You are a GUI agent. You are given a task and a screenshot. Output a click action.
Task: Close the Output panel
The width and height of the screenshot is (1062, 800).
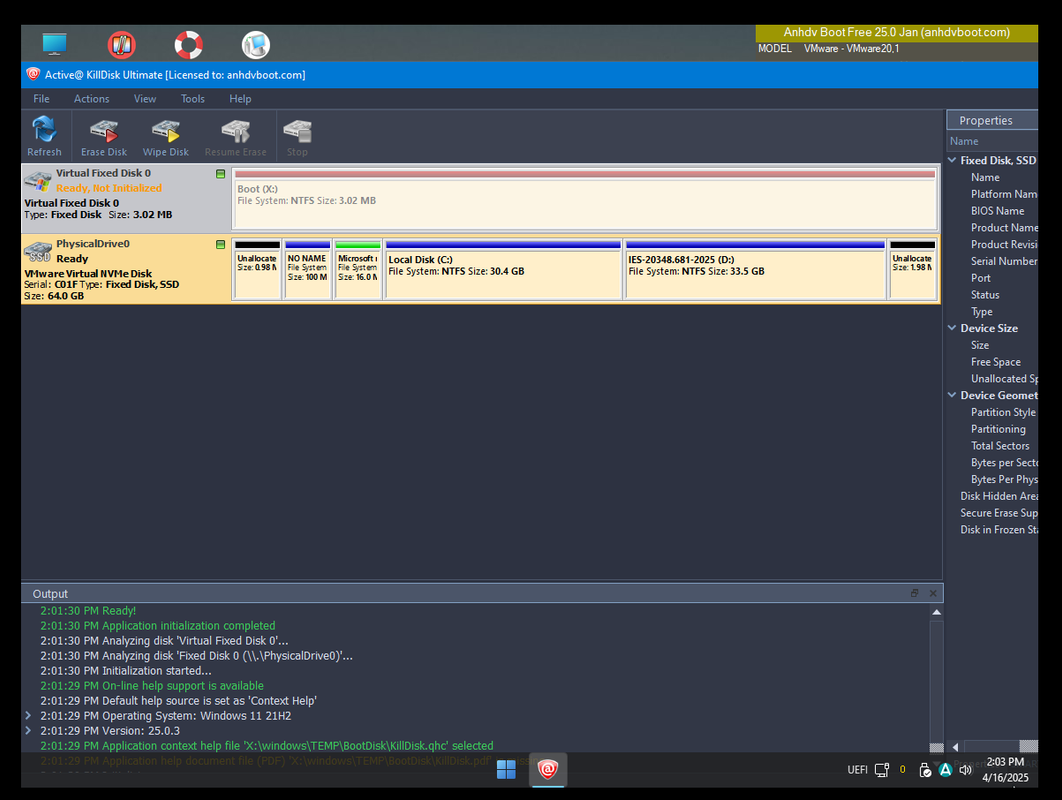click(x=933, y=593)
